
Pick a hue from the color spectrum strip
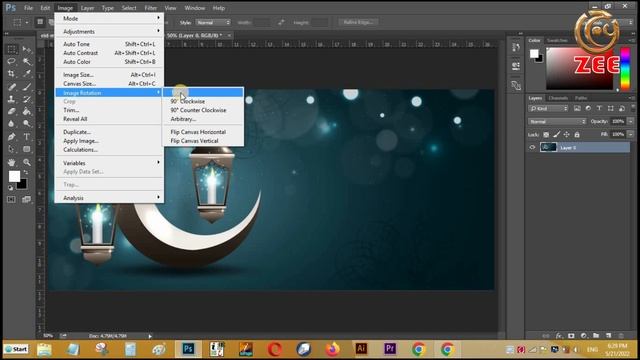(625, 68)
